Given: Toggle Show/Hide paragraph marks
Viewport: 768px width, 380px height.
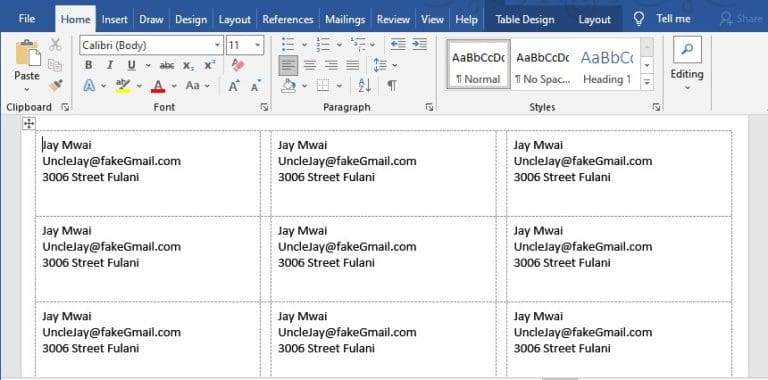Looking at the screenshot, I should click(x=392, y=86).
